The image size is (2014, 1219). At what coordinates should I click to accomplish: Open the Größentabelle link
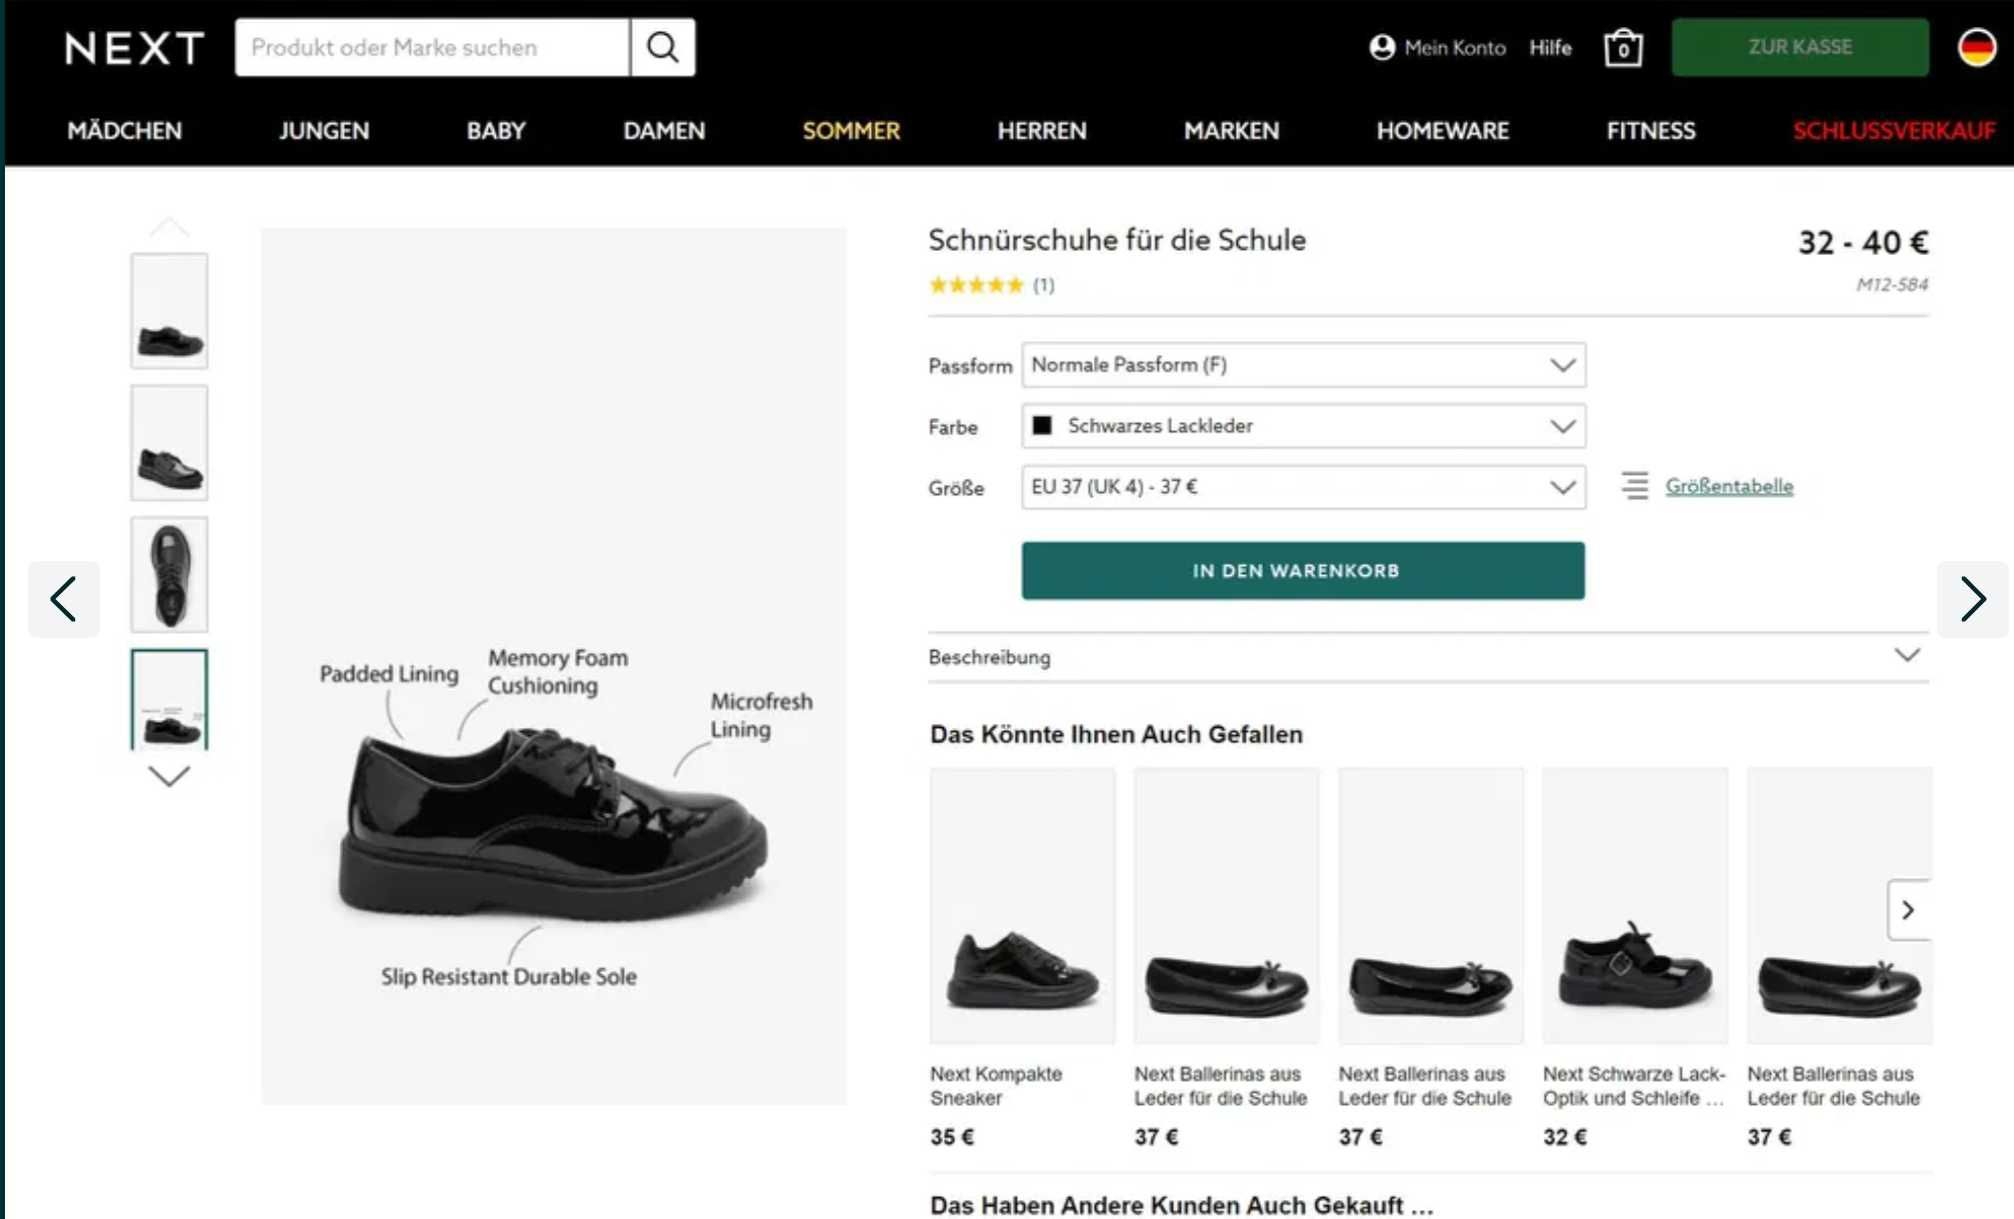point(1728,486)
